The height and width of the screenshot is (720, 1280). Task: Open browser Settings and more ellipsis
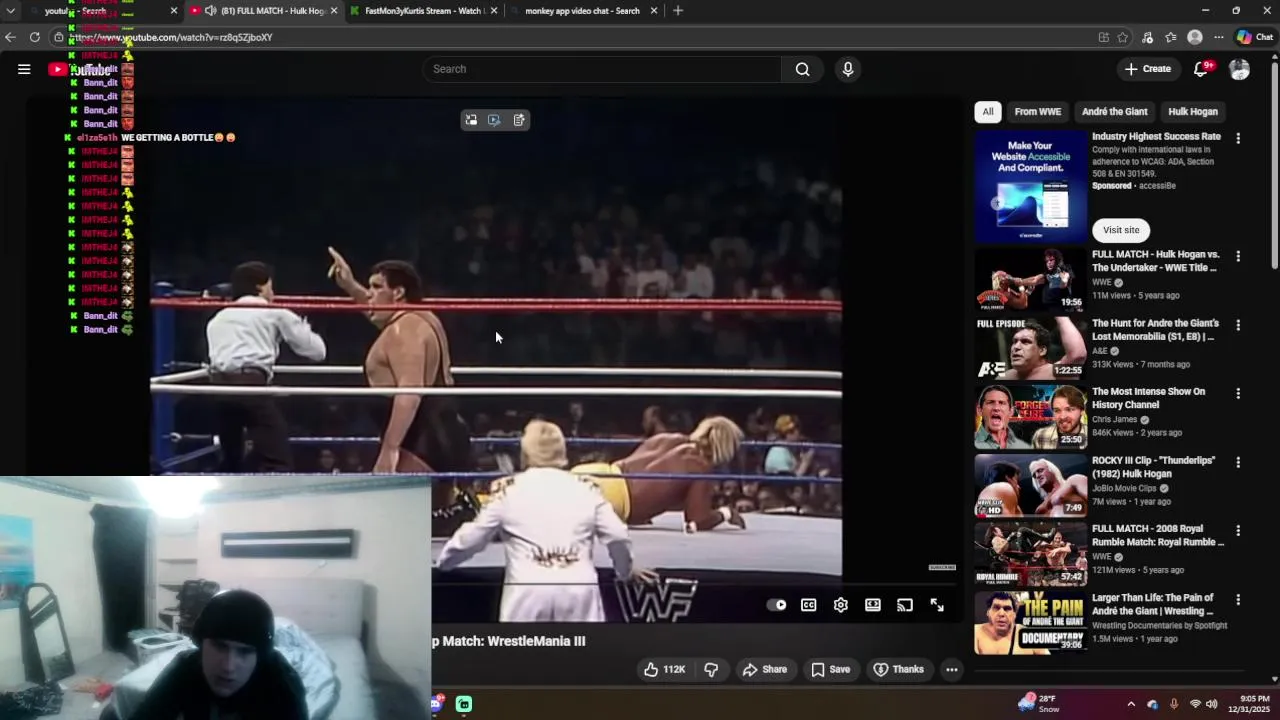click(x=1219, y=37)
